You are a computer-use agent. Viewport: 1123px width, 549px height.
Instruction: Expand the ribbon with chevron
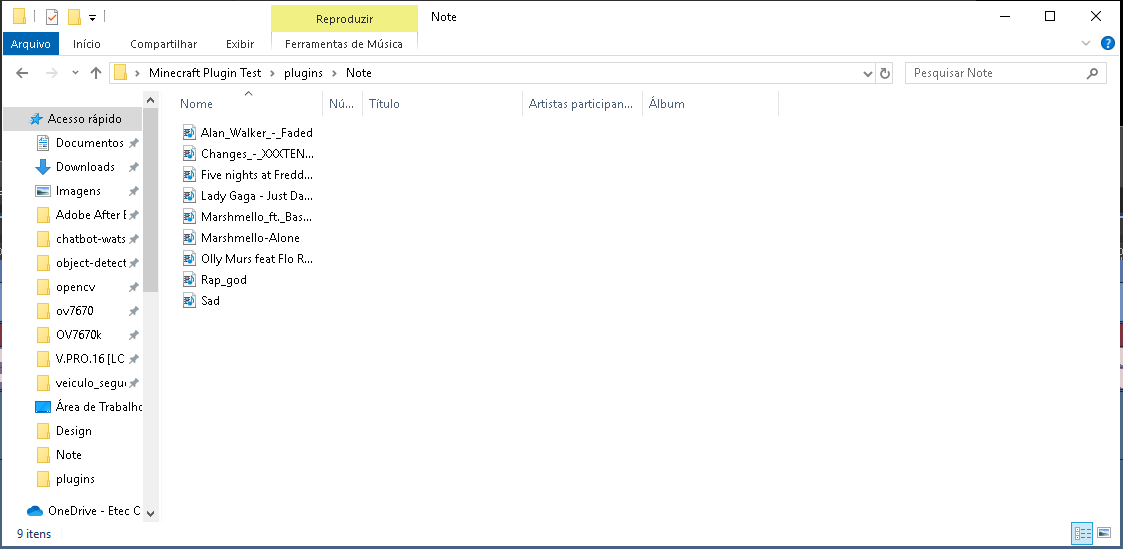(x=1086, y=44)
